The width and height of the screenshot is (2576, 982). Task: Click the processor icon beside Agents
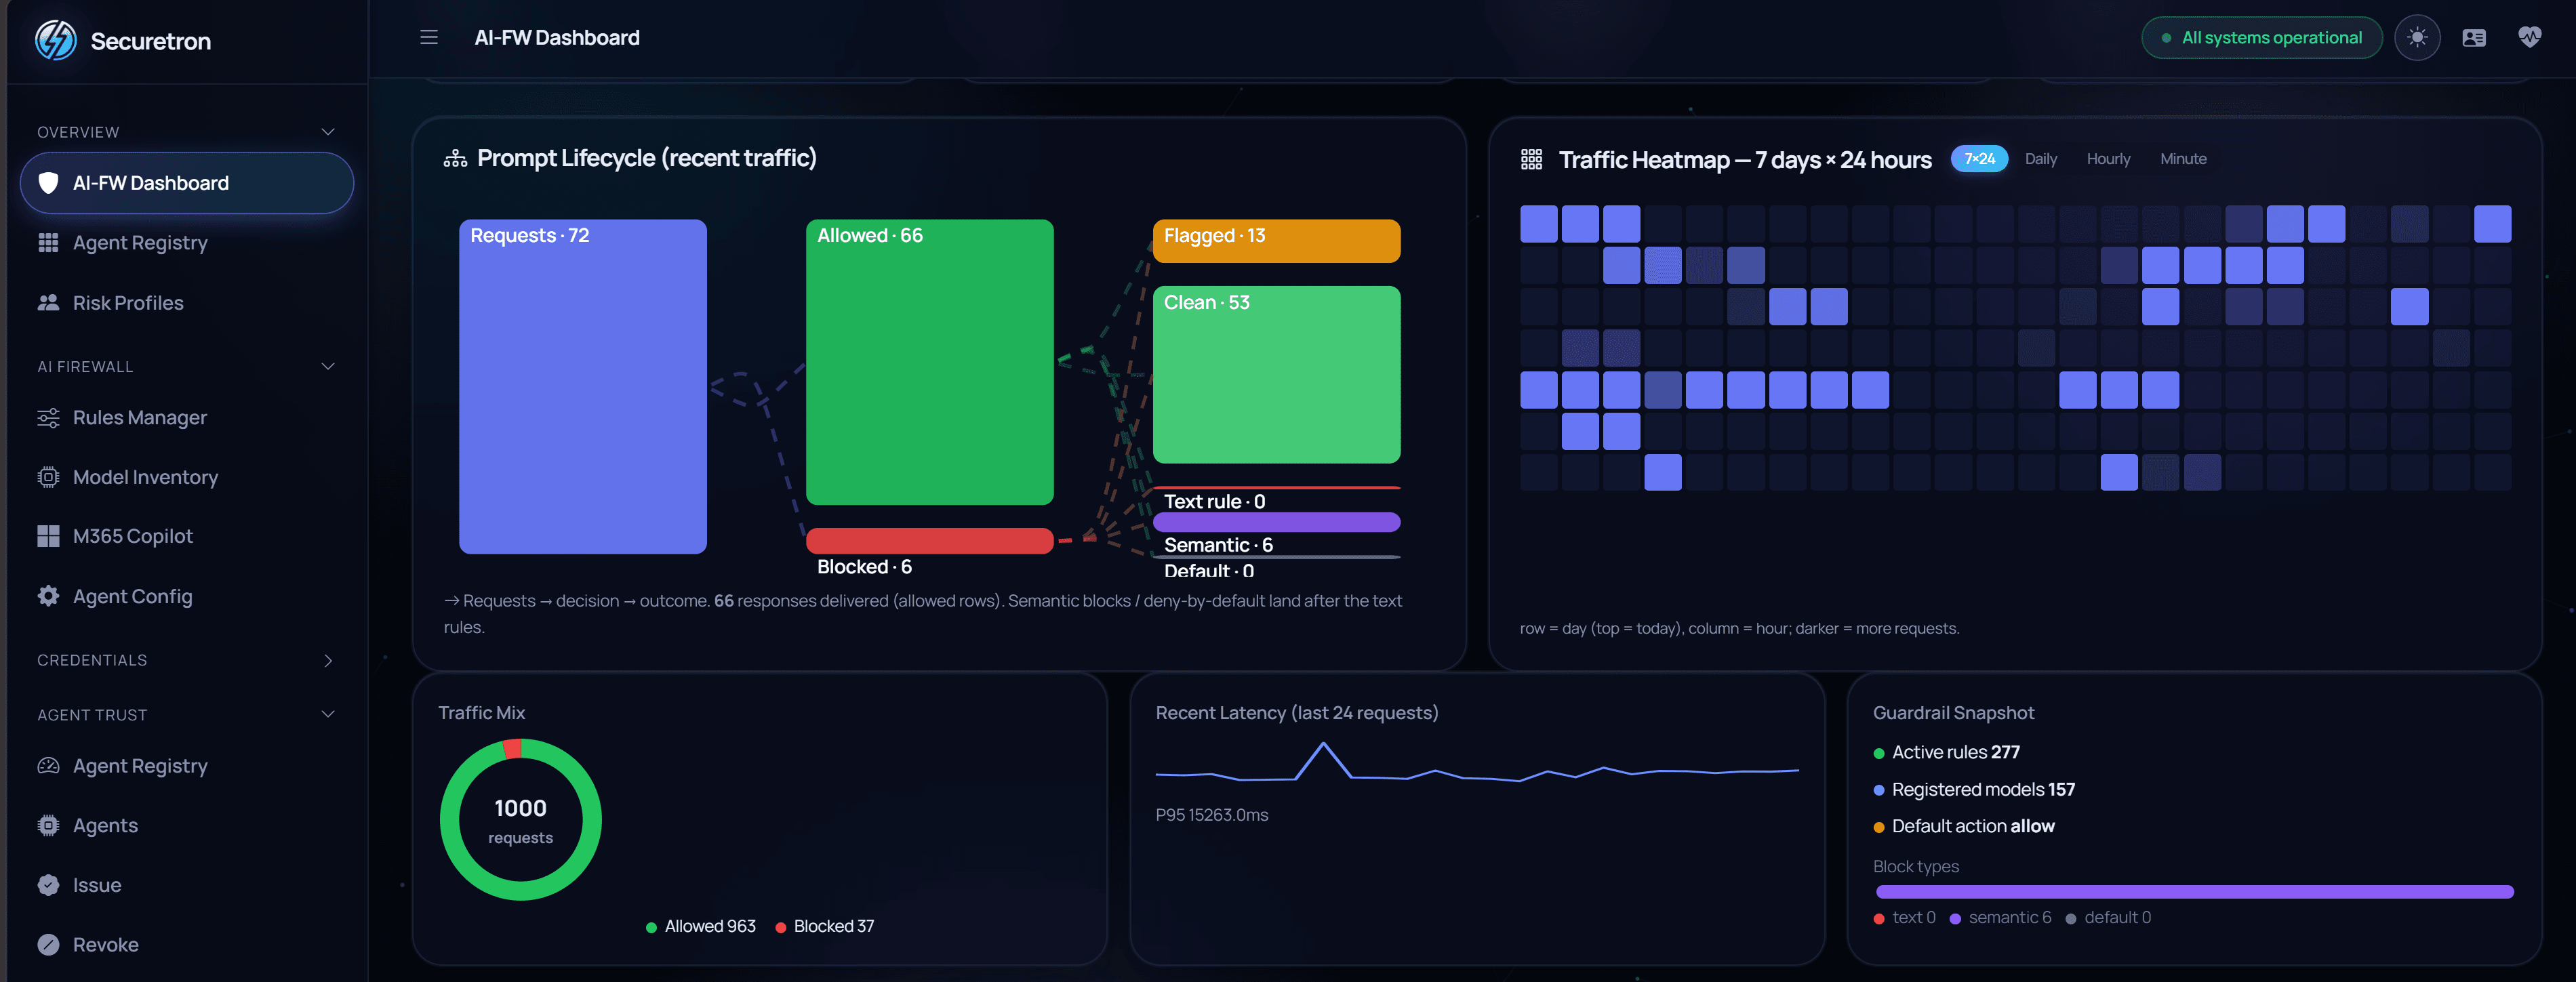(48, 825)
